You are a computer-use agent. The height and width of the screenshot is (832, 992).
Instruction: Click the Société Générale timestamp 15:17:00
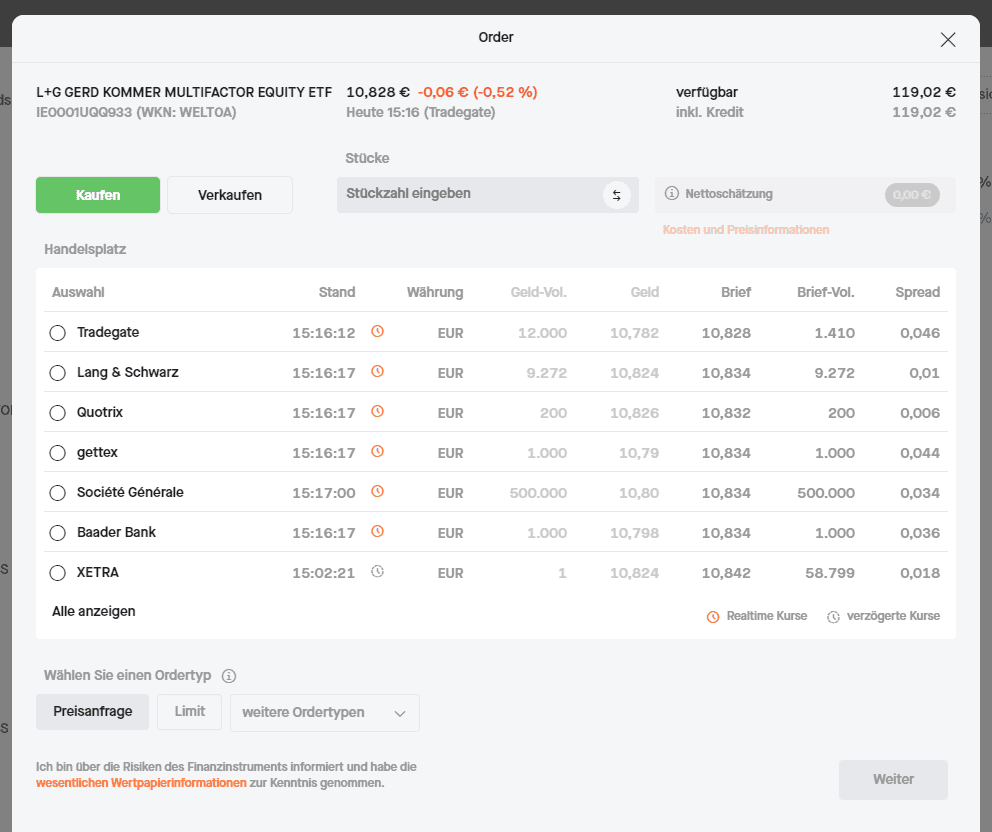(x=323, y=493)
